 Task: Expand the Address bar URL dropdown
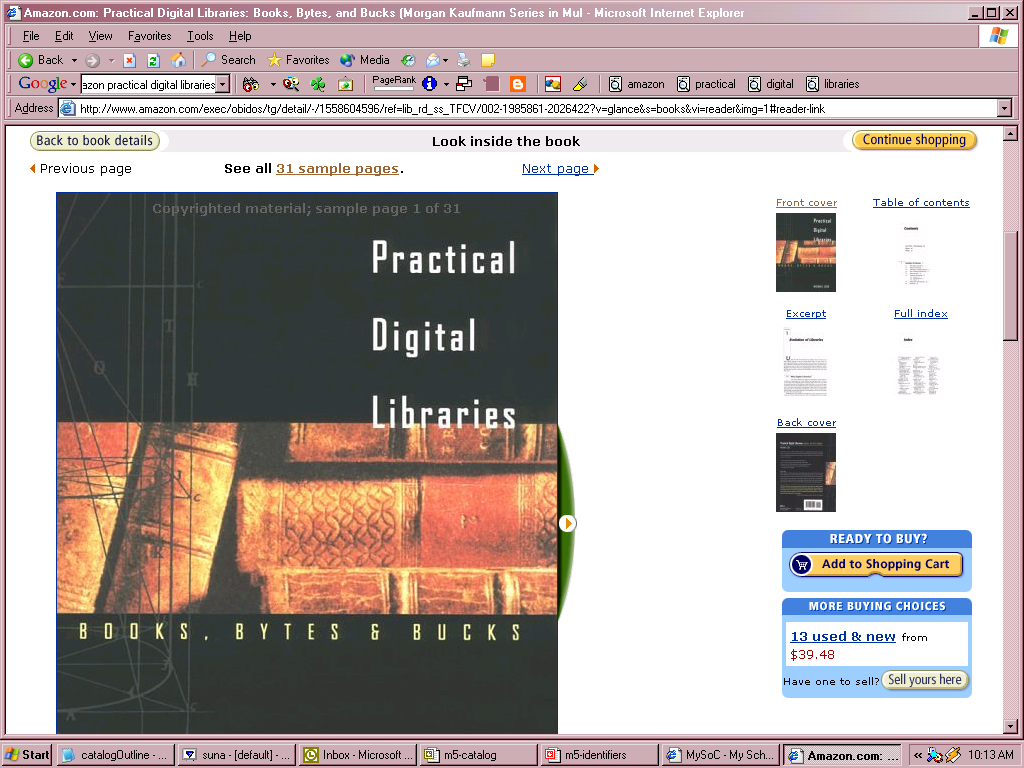pyautogui.click(x=1004, y=108)
